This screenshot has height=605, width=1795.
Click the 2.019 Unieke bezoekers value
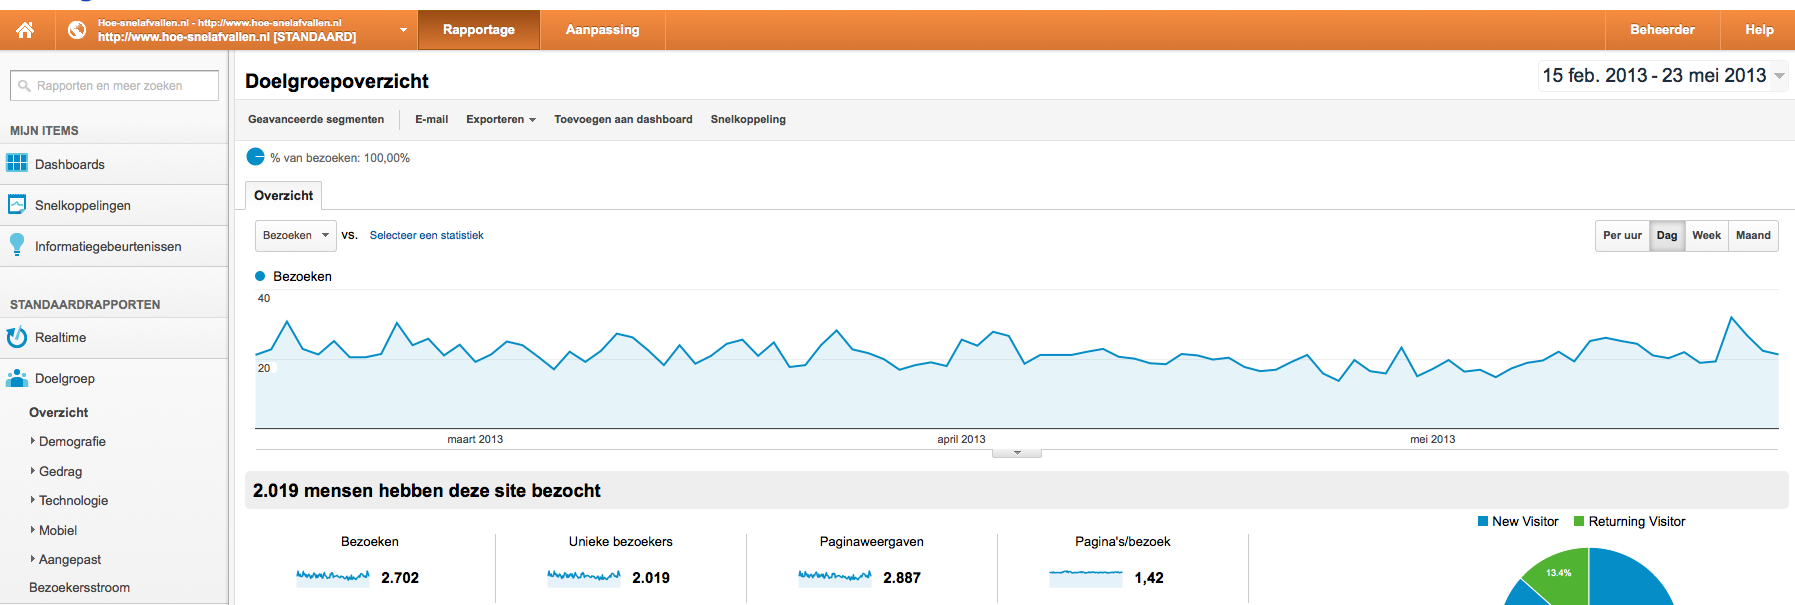pos(651,577)
